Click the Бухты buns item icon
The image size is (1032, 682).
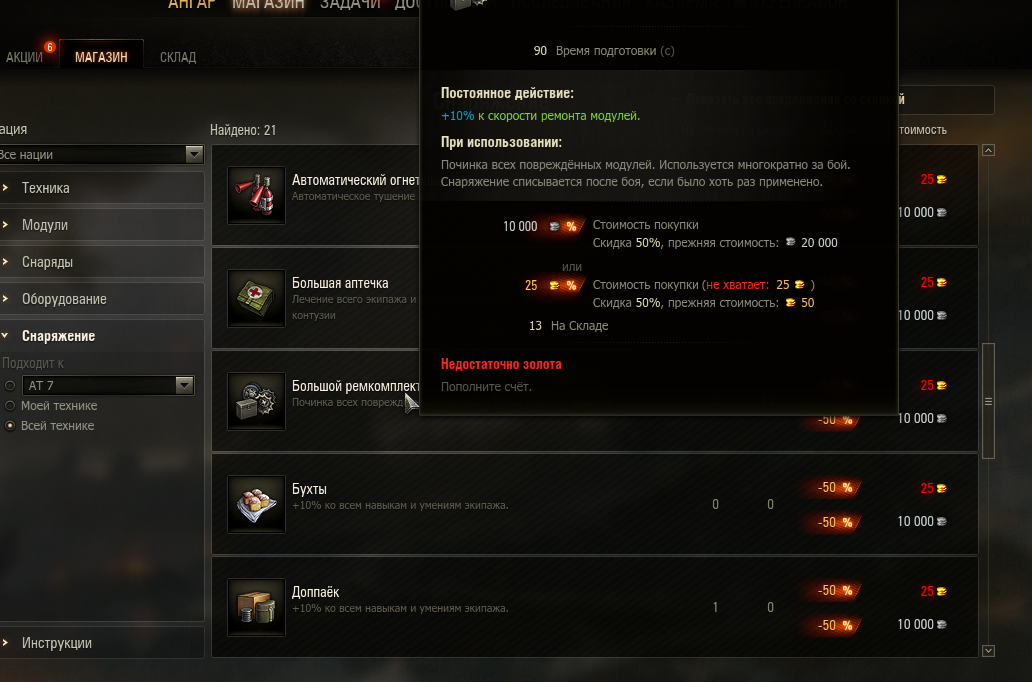pyautogui.click(x=256, y=504)
